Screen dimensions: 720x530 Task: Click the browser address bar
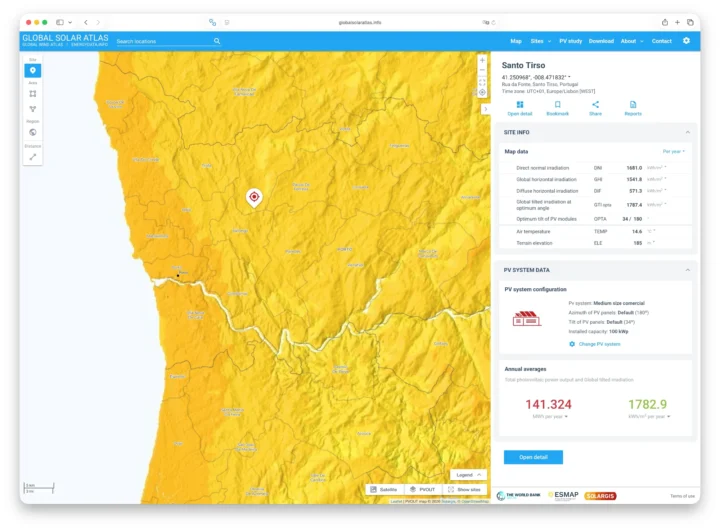tap(360, 22)
